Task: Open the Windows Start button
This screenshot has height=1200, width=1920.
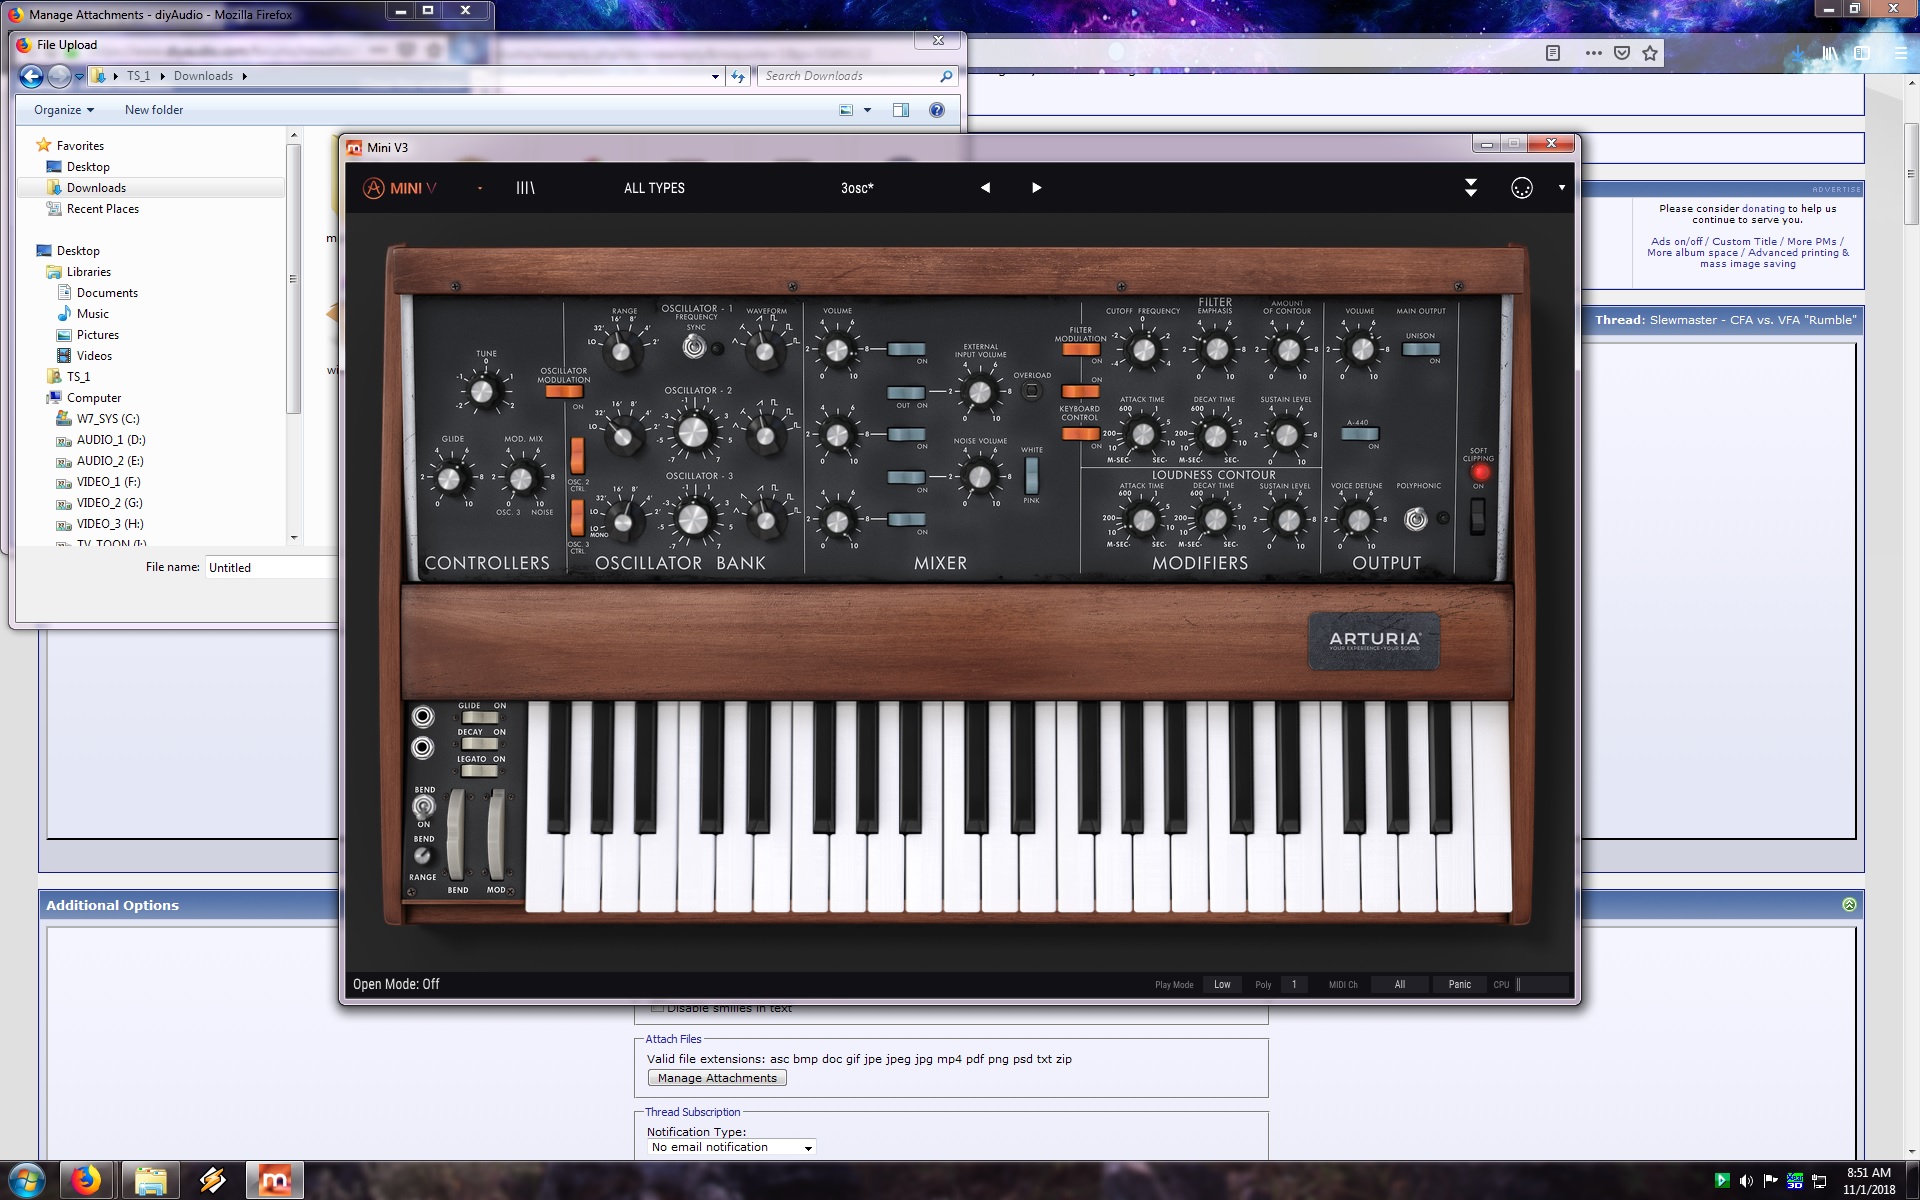Action: [x=26, y=1181]
